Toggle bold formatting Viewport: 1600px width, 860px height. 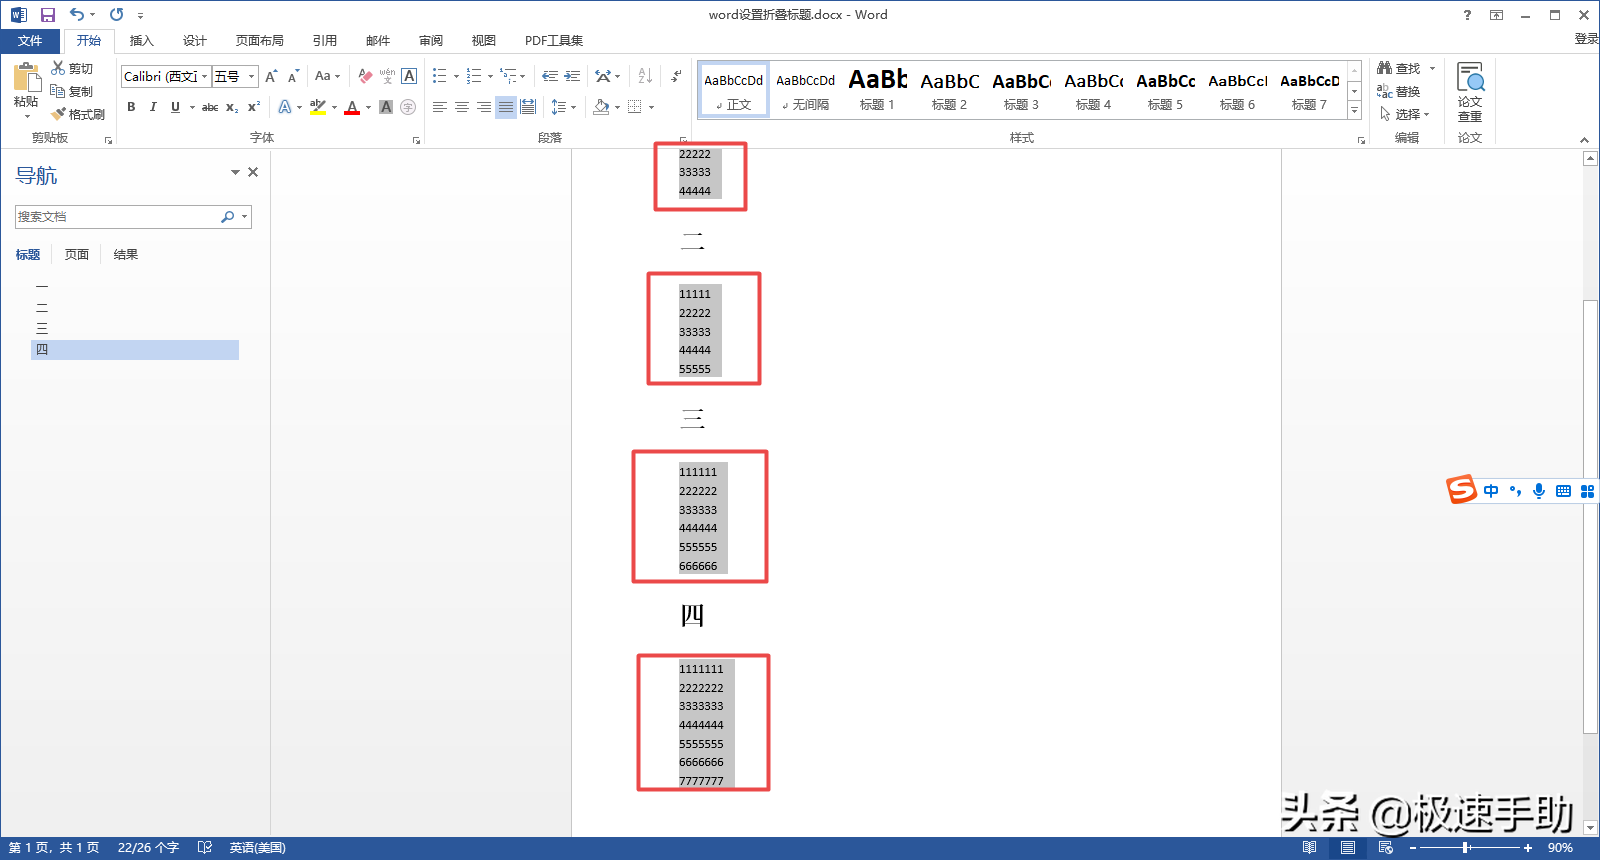point(131,107)
